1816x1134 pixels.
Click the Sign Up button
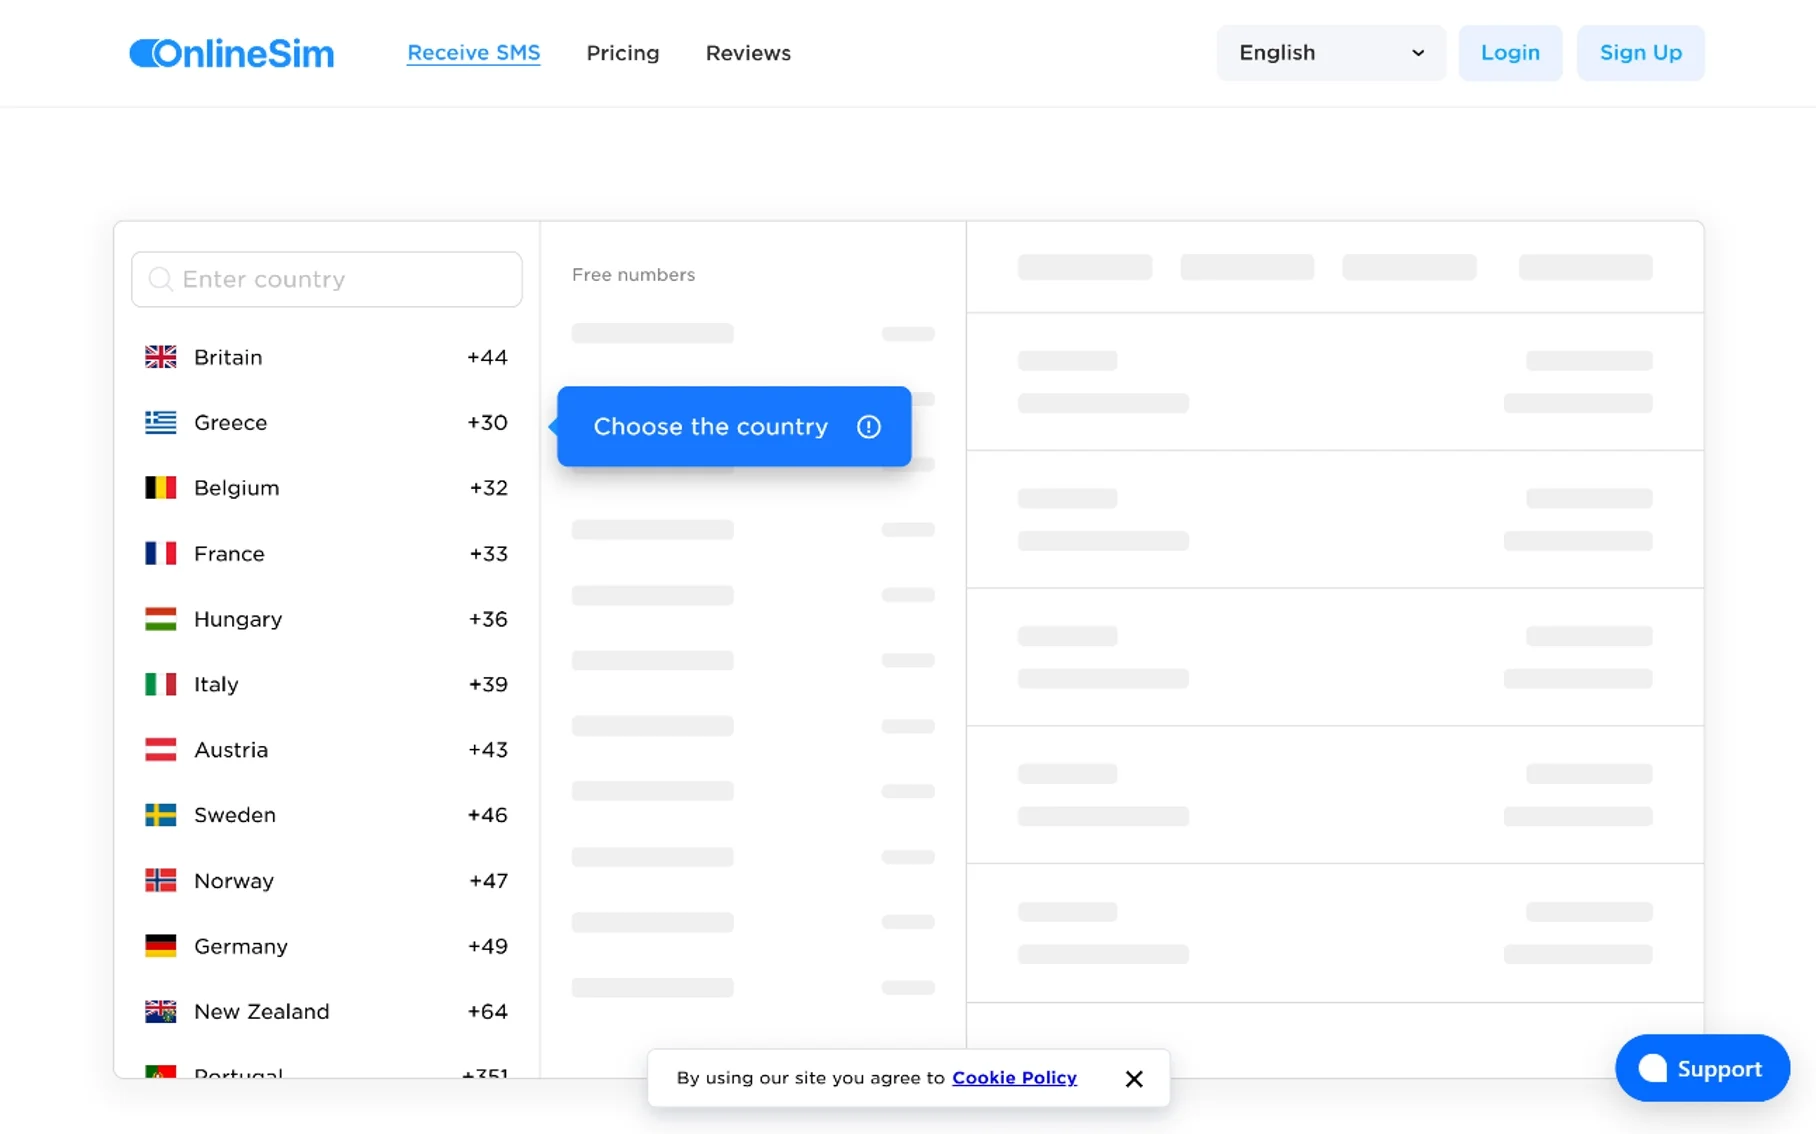click(x=1640, y=53)
